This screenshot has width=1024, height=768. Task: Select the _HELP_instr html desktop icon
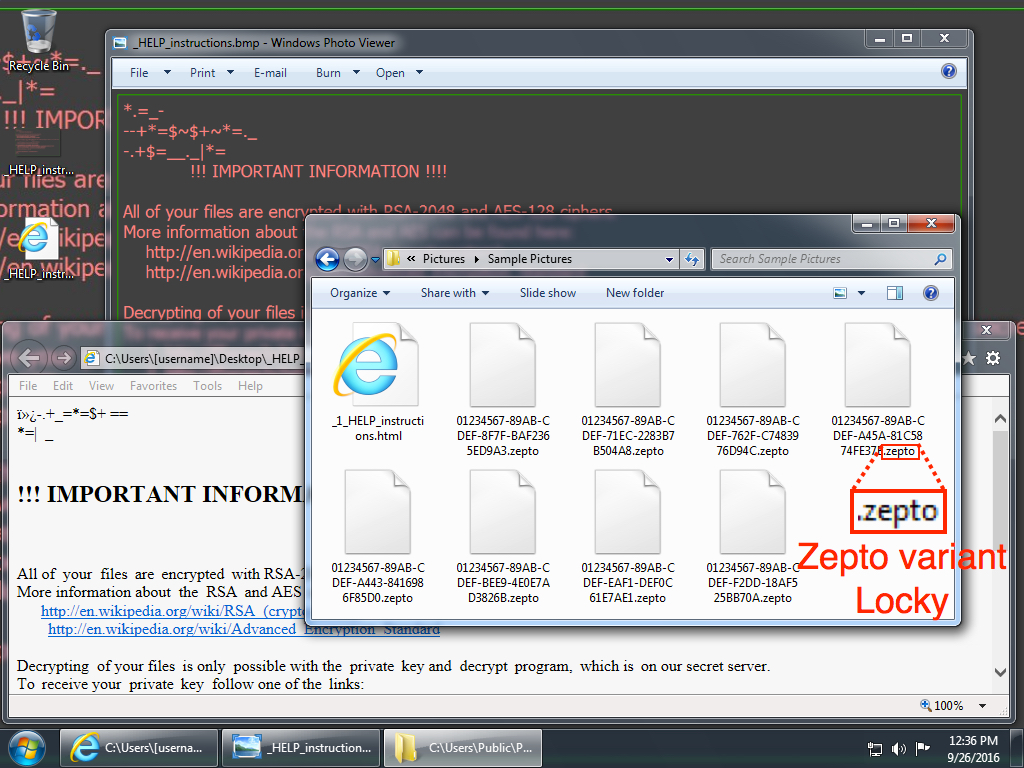click(x=37, y=251)
